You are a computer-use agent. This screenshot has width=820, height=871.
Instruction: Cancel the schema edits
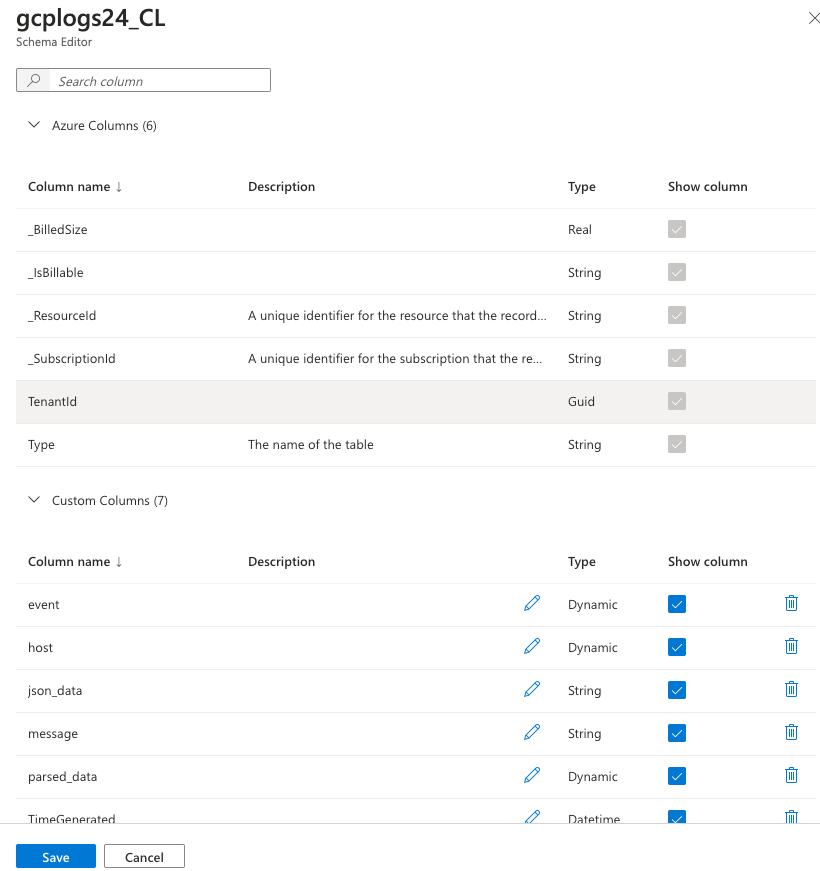144,857
